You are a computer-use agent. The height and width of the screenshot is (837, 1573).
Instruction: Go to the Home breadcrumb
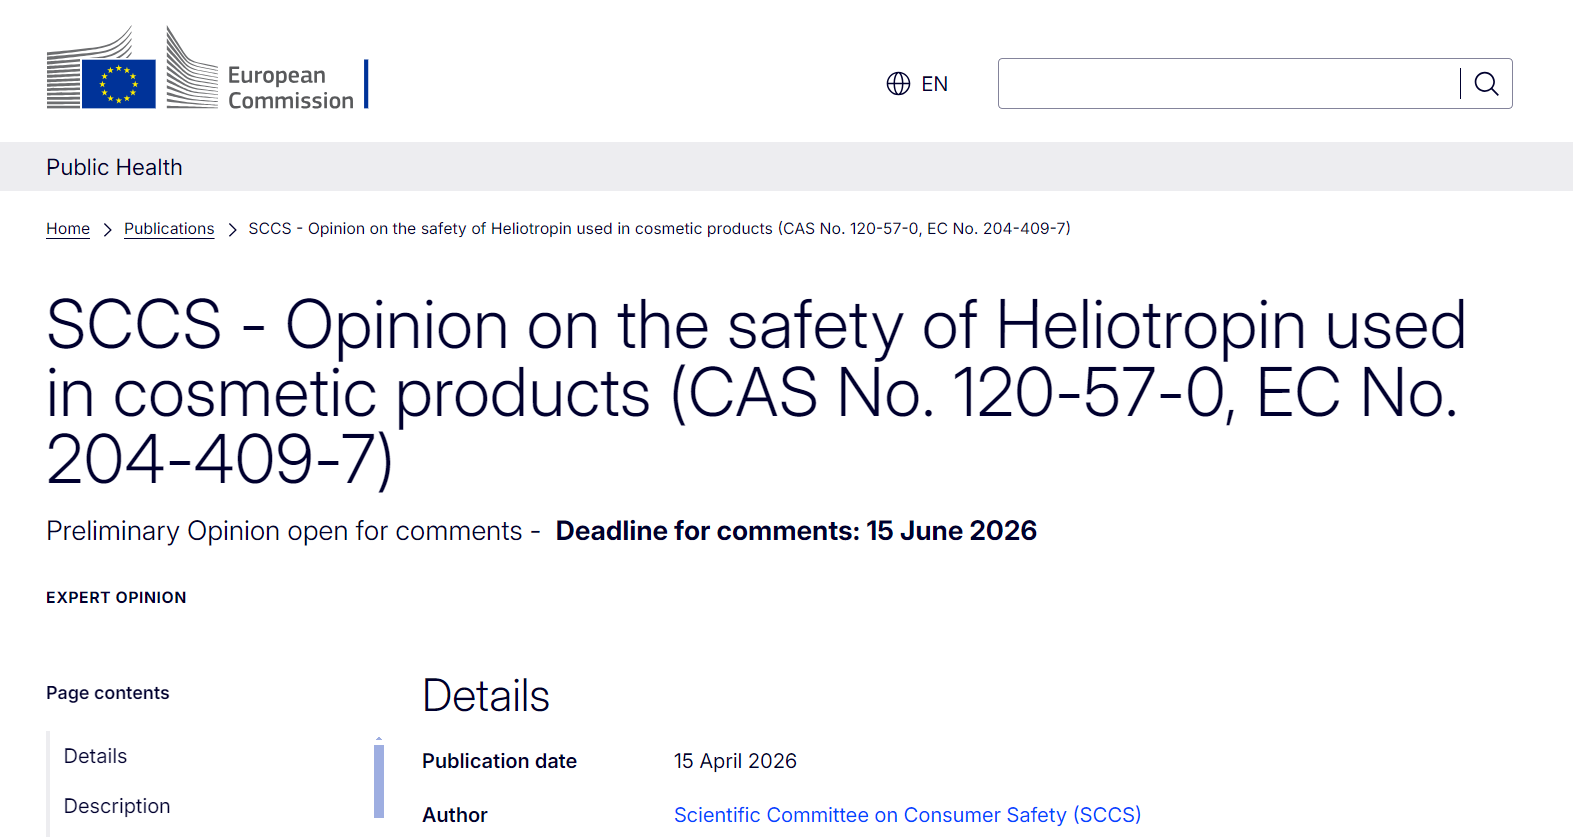click(68, 229)
